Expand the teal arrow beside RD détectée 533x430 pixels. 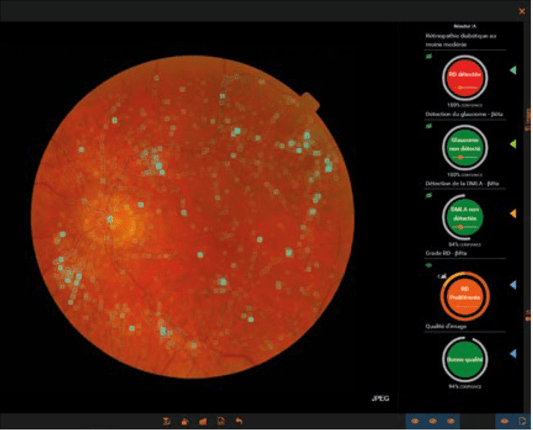coord(513,70)
